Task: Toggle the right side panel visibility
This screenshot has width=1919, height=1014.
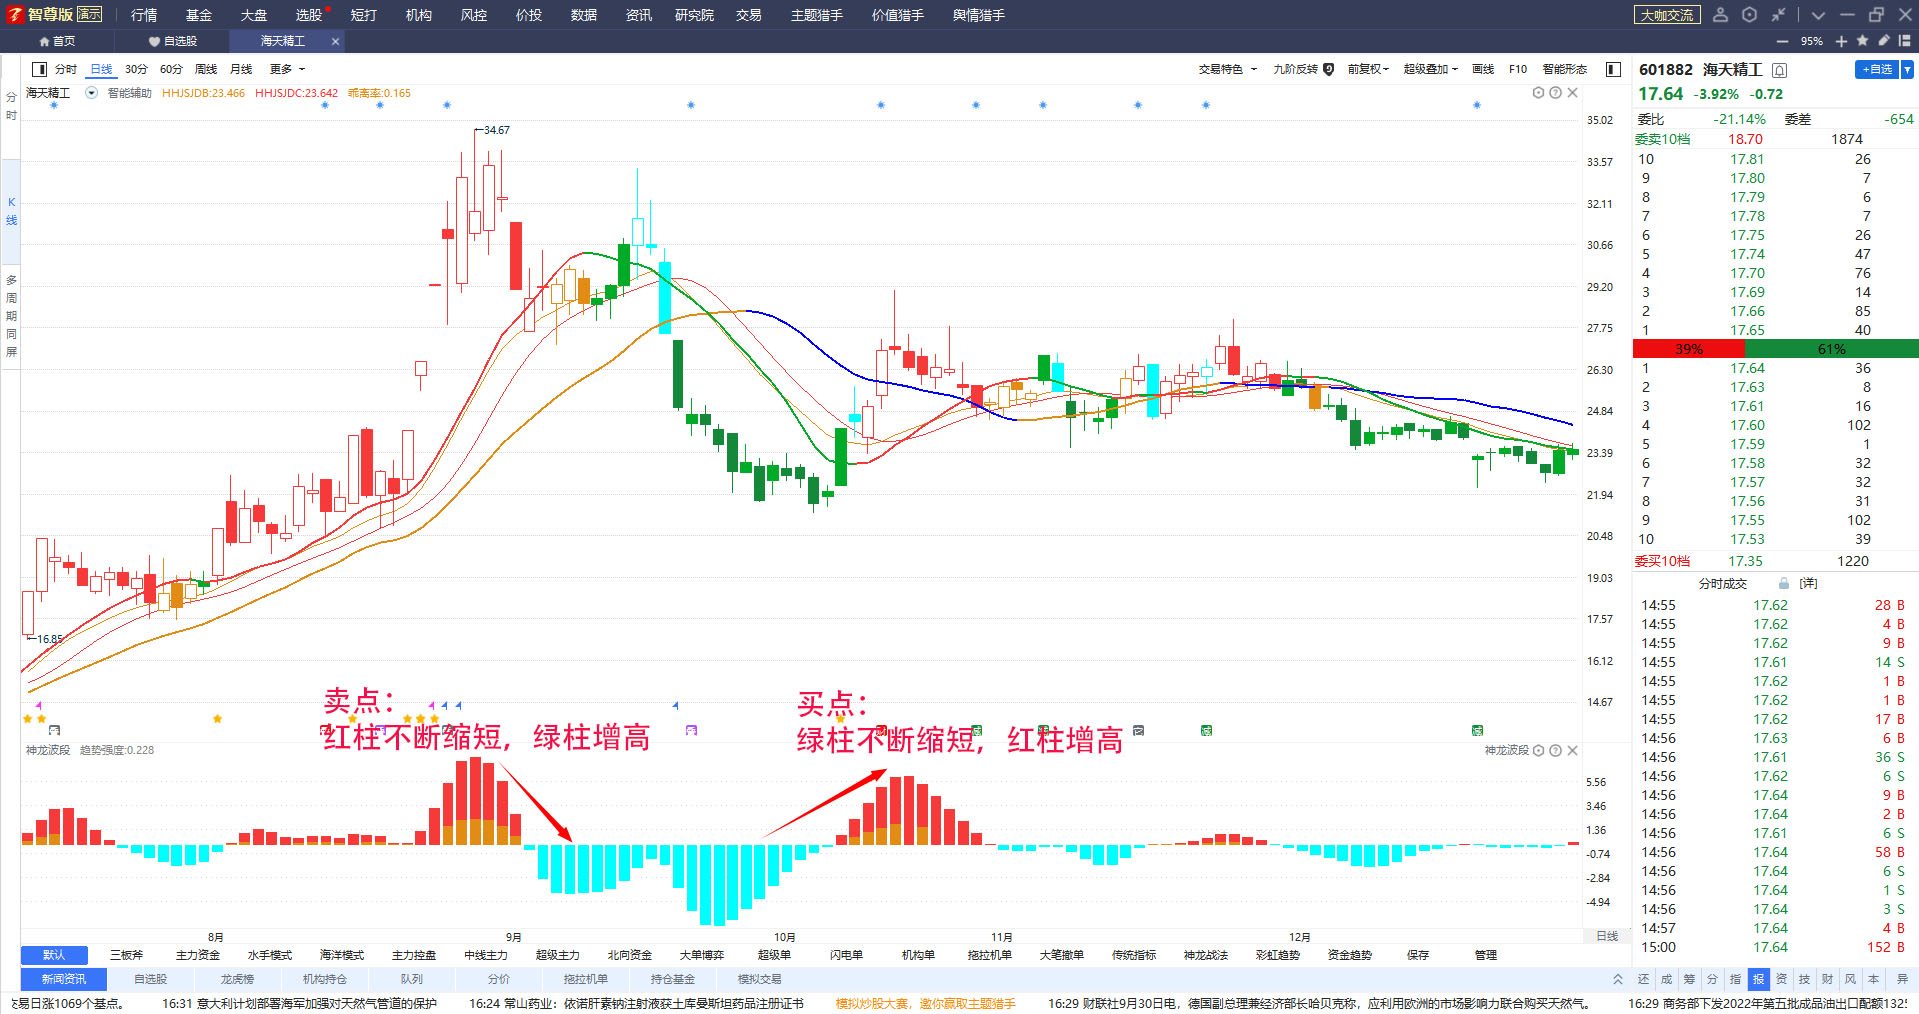Action: [x=1613, y=69]
